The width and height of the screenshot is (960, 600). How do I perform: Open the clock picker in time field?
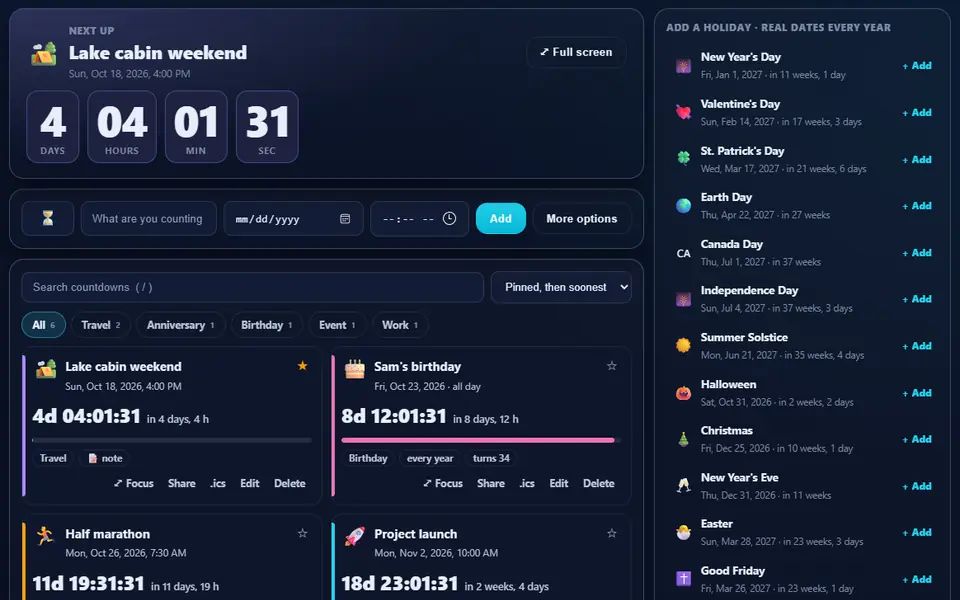pos(449,219)
